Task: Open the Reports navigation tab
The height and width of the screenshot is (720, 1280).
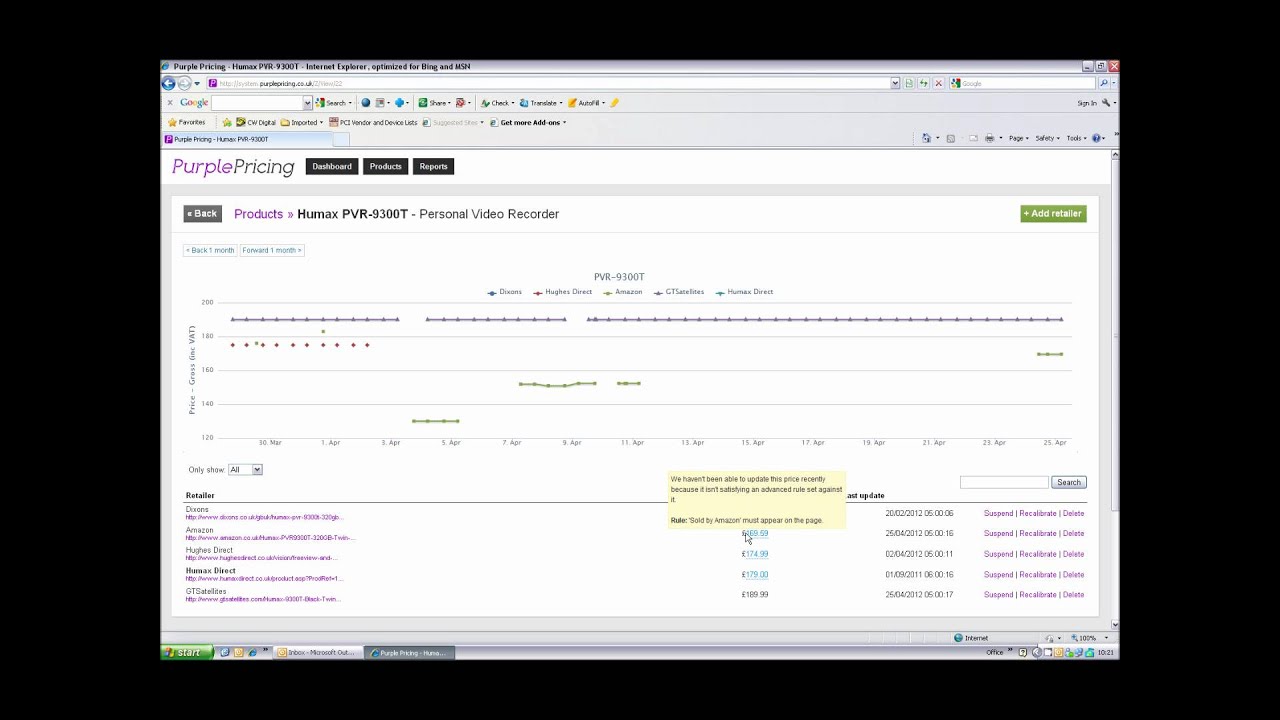Action: click(x=433, y=166)
